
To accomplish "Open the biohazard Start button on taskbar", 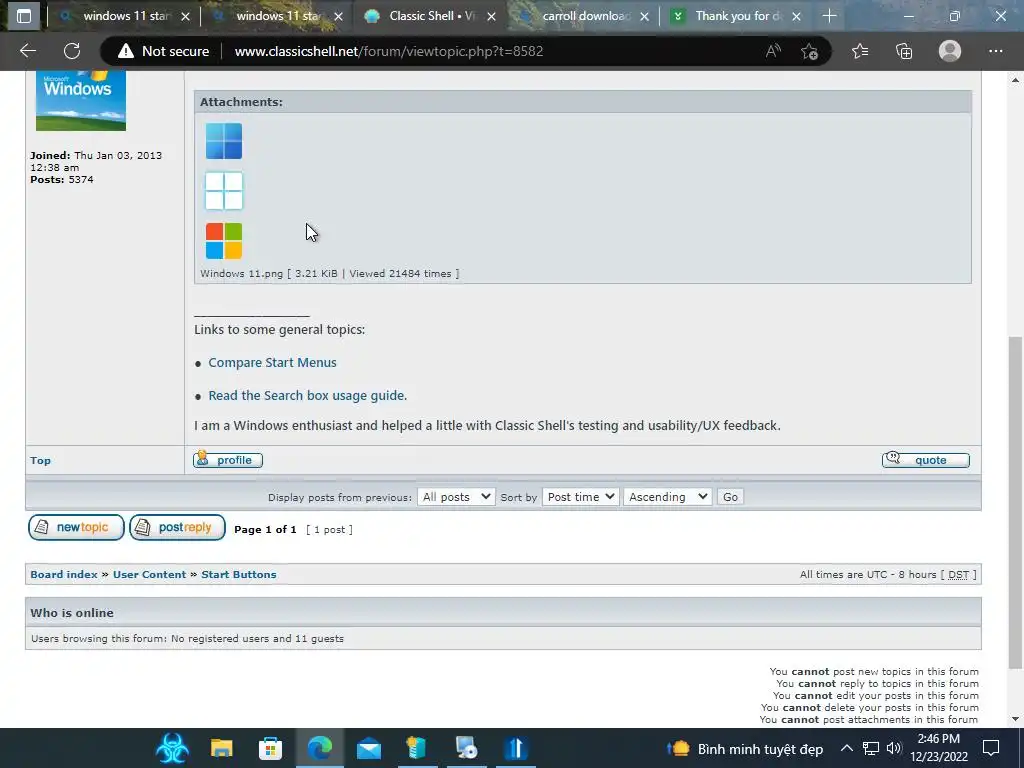I will click(172, 748).
